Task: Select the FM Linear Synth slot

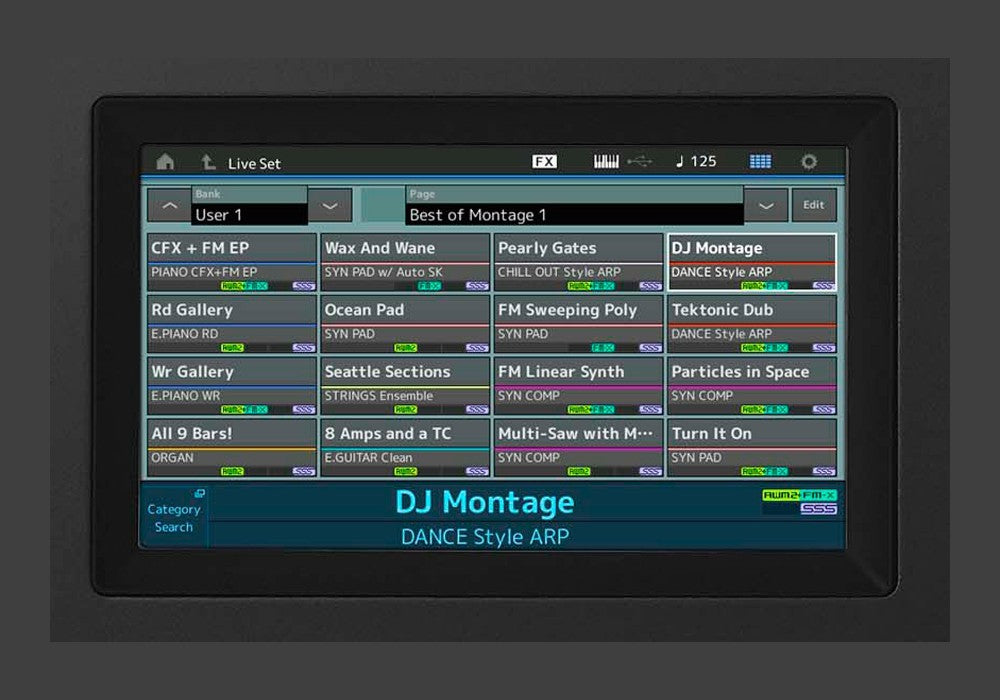Action: [579, 386]
